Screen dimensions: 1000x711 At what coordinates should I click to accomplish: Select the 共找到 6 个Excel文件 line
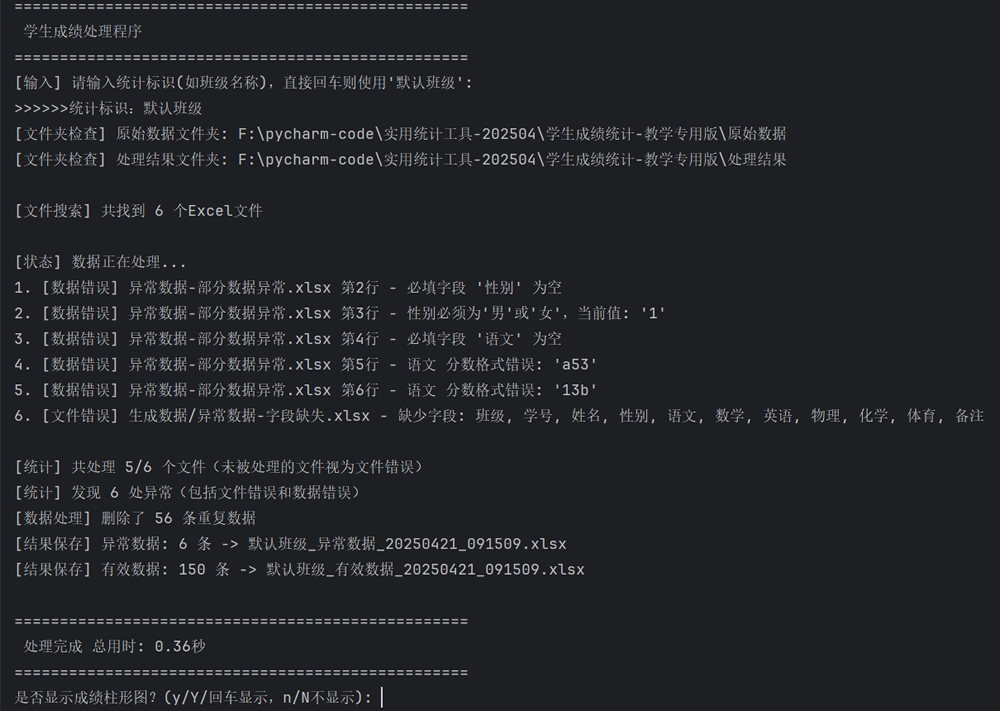(x=139, y=211)
